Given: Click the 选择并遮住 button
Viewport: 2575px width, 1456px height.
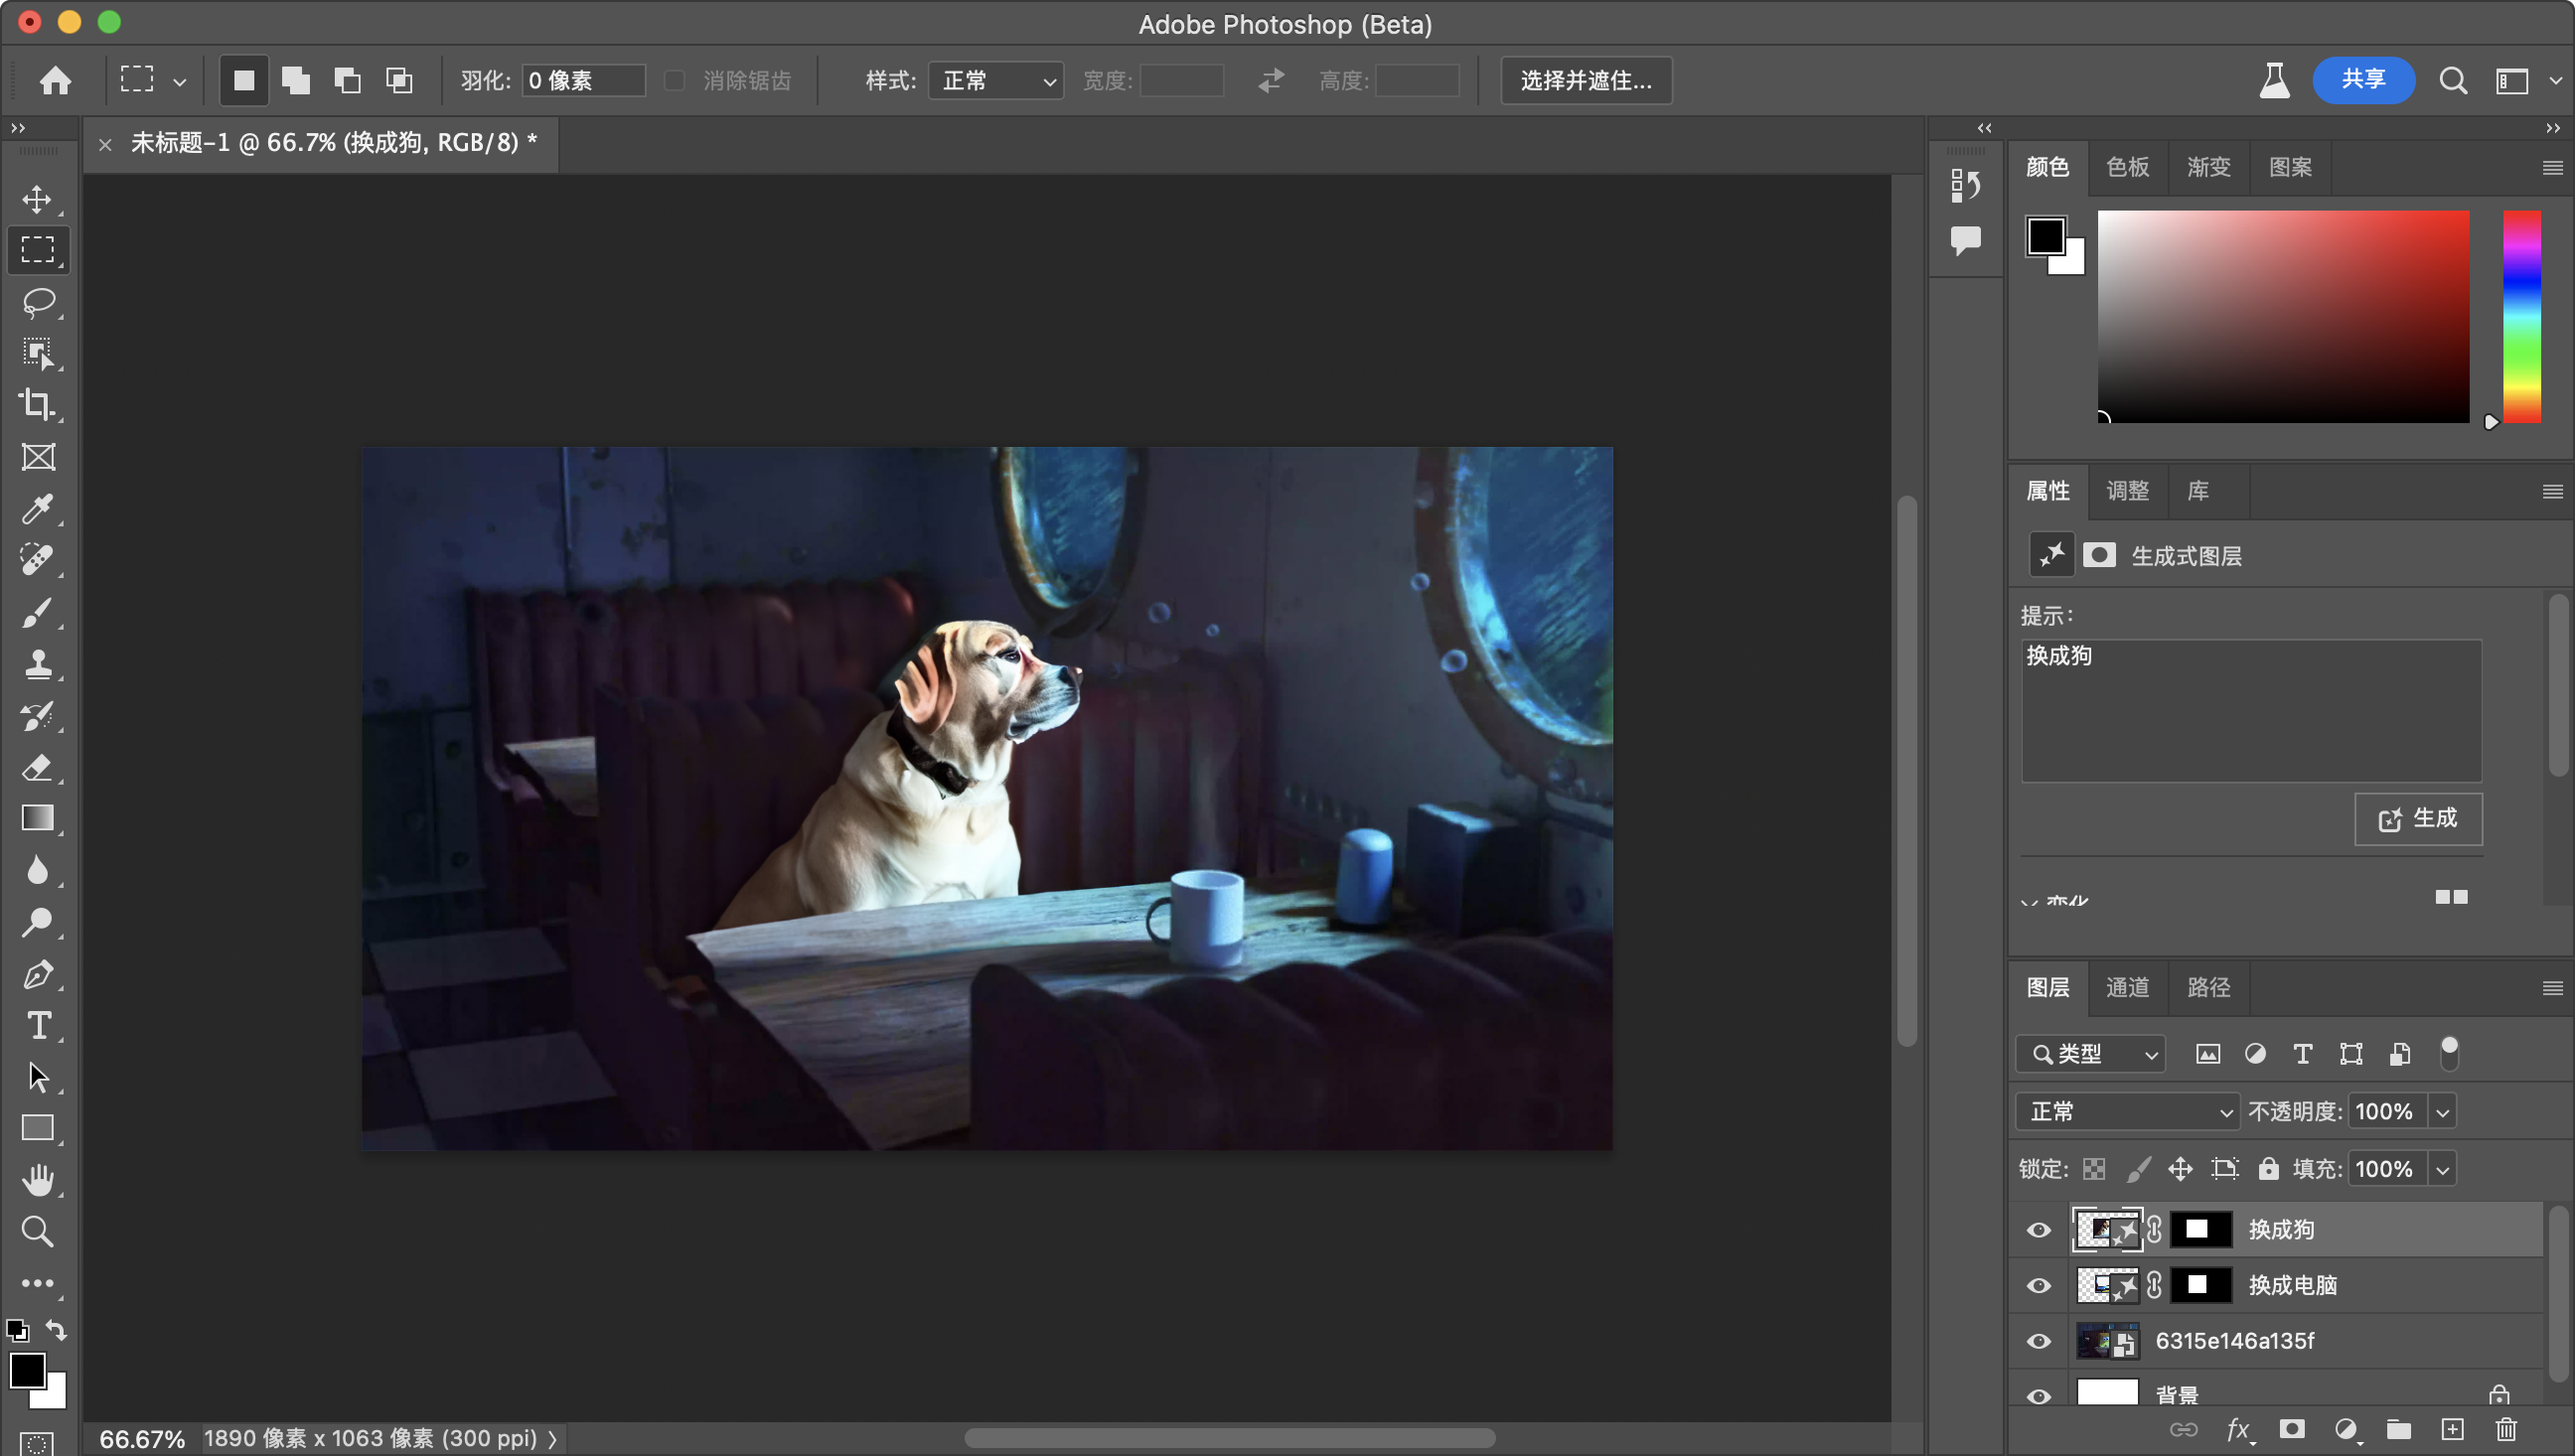Looking at the screenshot, I should coord(1586,80).
